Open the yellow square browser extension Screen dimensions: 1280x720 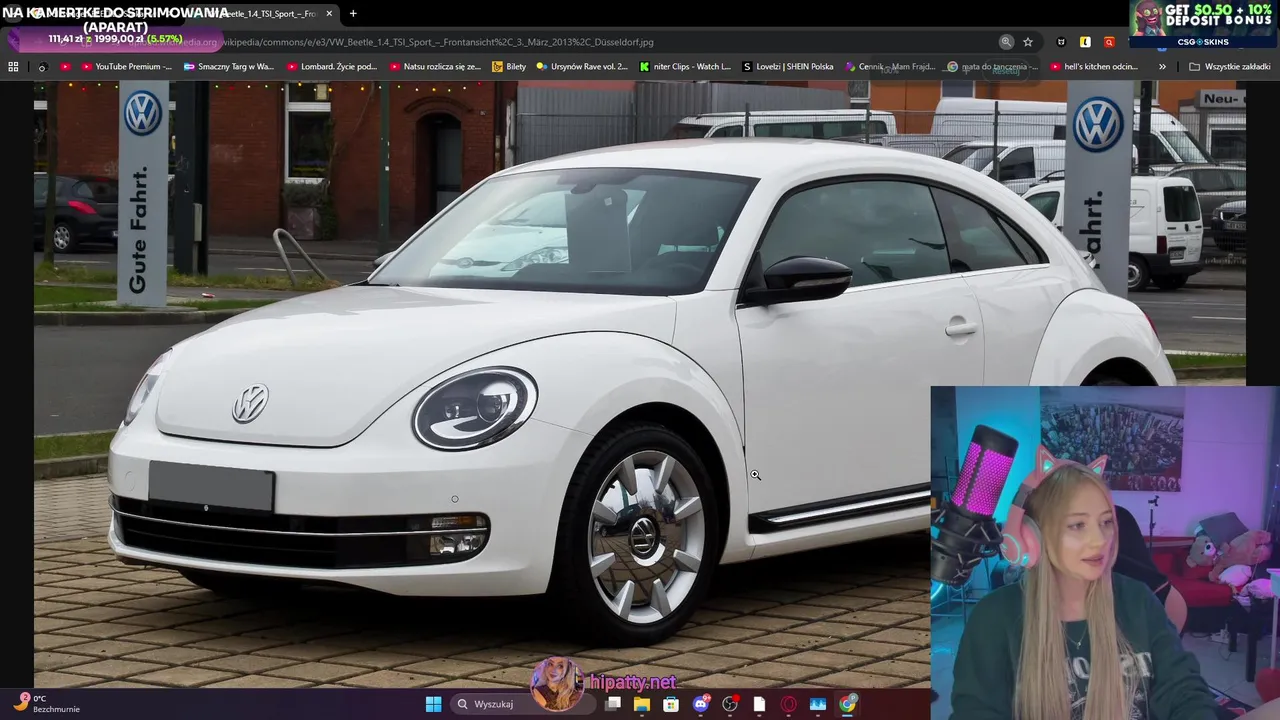click(x=1085, y=42)
